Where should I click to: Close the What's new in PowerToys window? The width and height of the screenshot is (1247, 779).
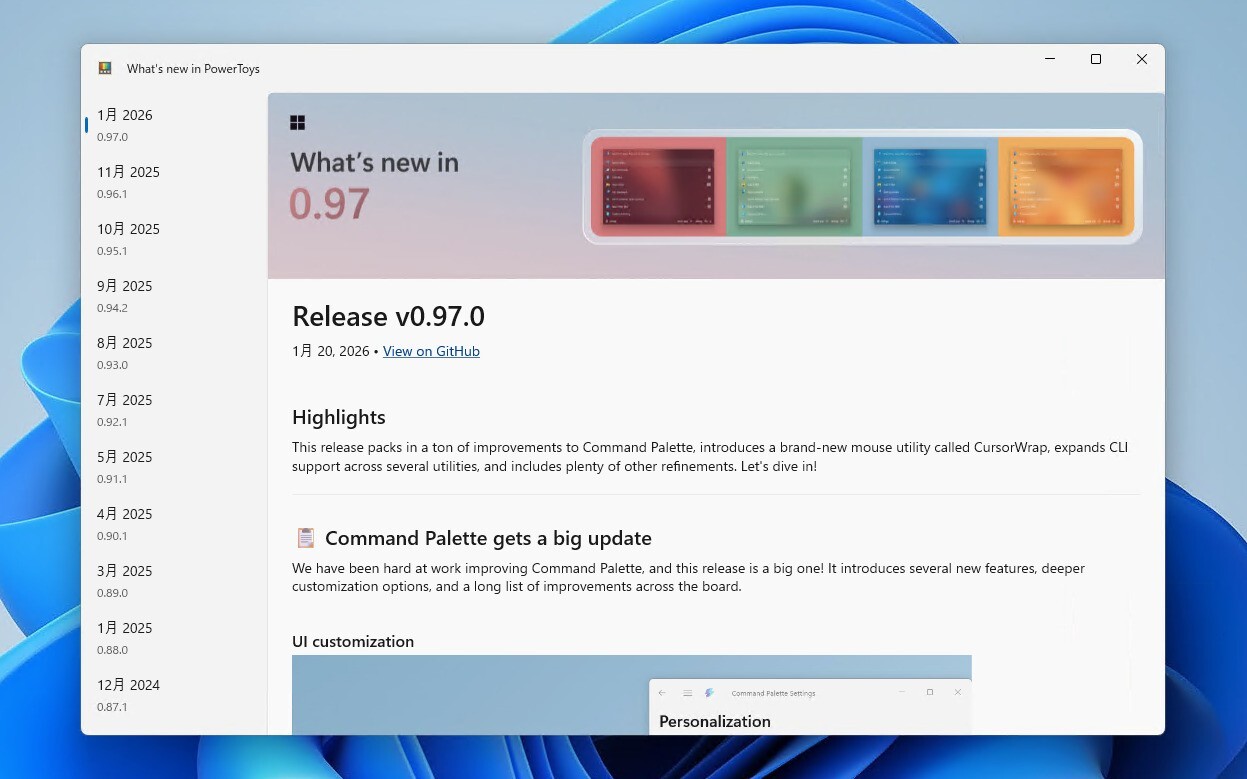(x=1142, y=59)
